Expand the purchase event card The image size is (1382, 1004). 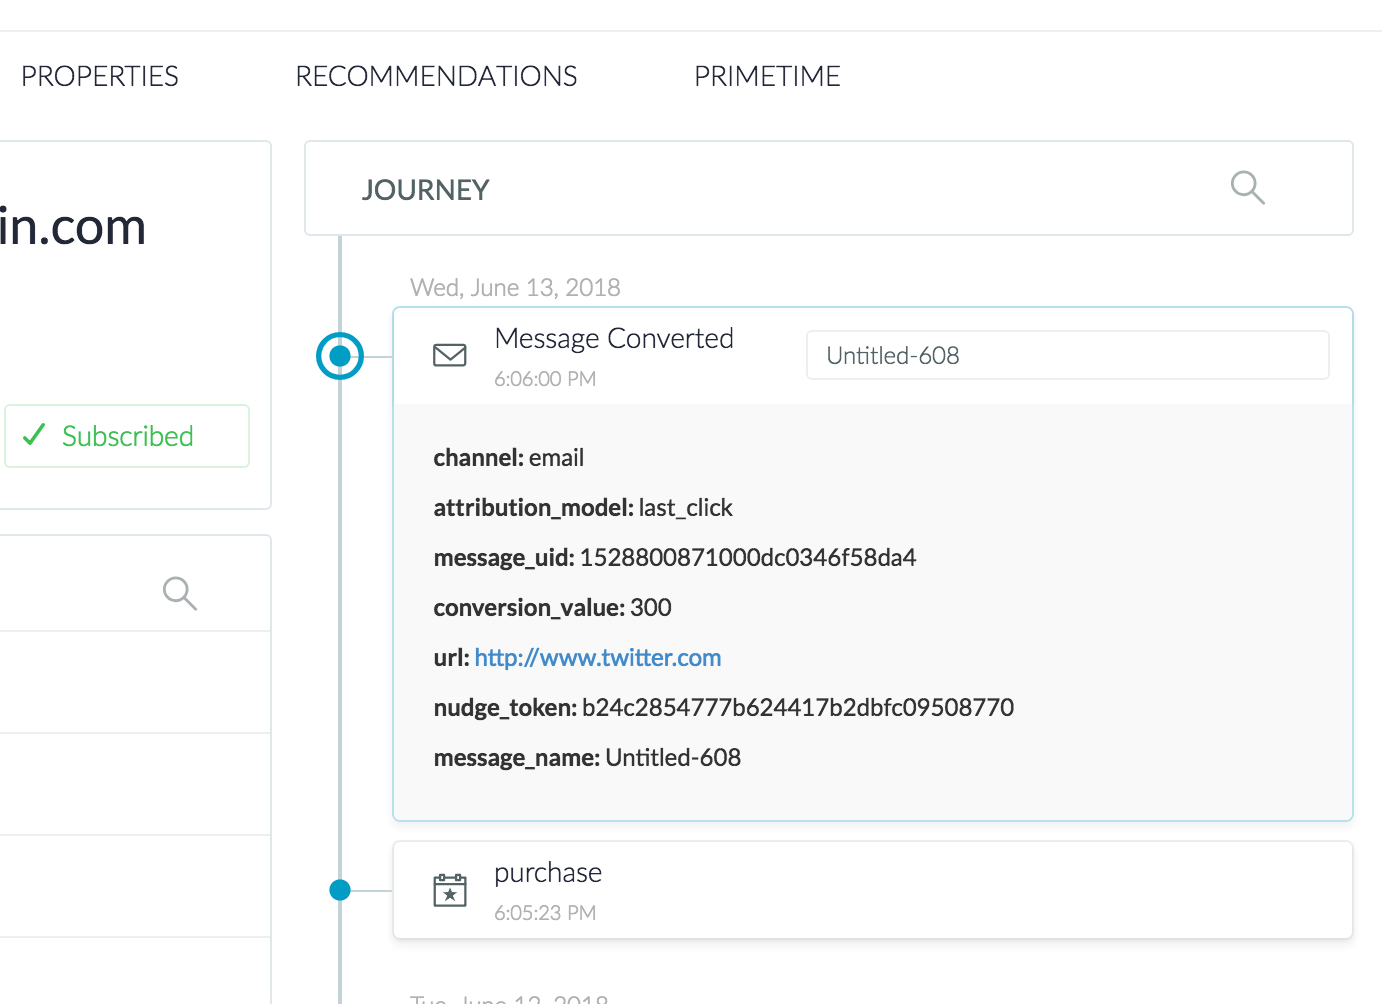(870, 890)
